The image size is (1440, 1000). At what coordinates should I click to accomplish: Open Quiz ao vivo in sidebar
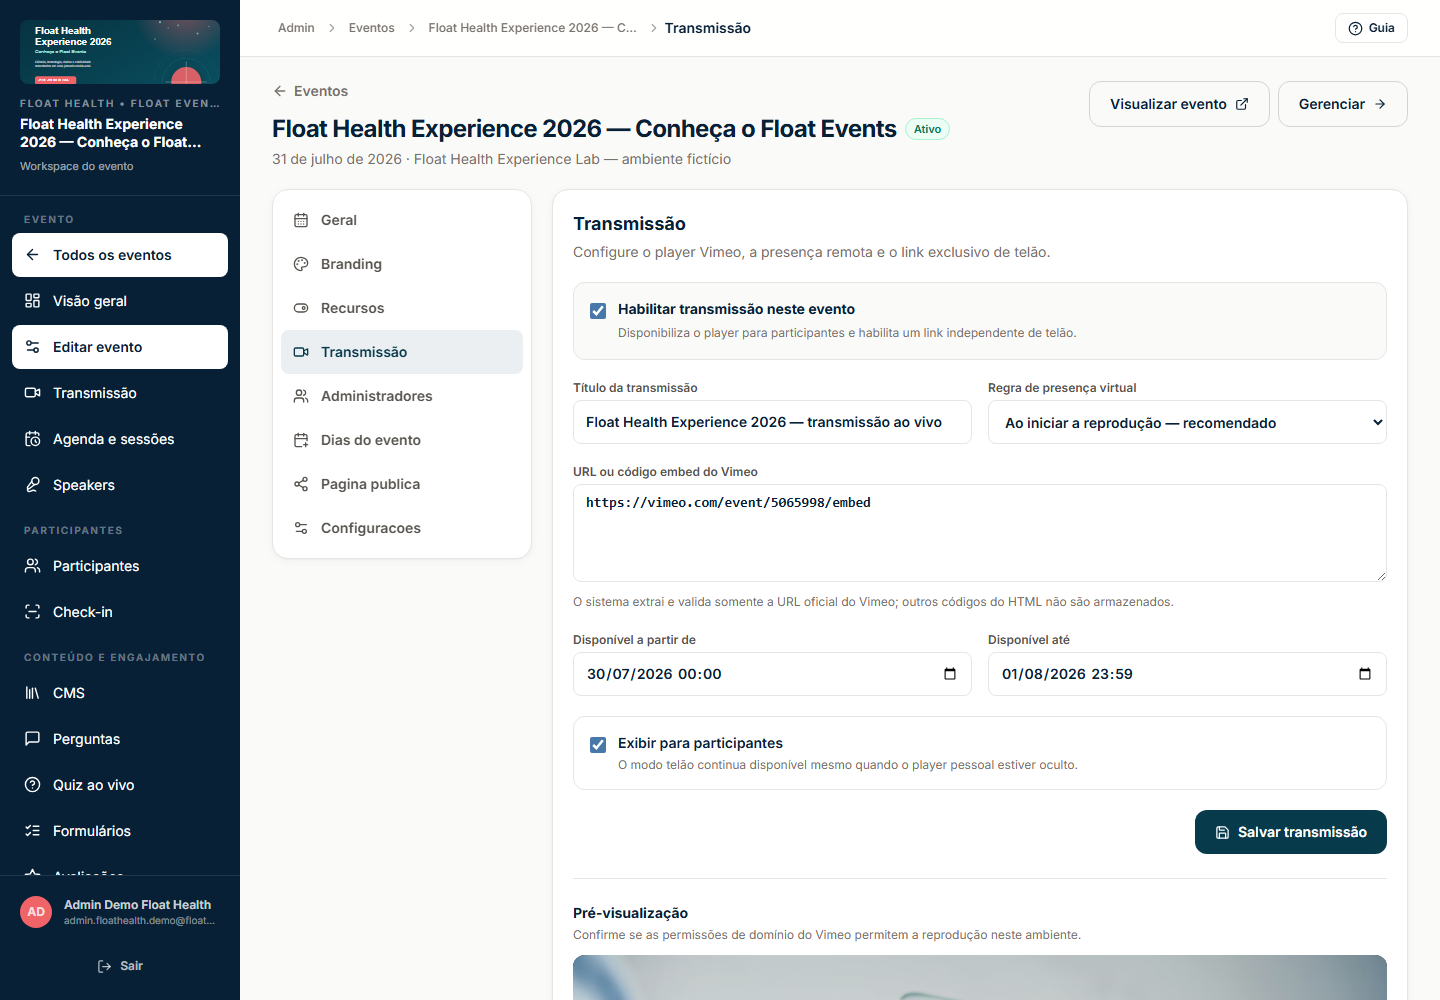[x=120, y=785]
